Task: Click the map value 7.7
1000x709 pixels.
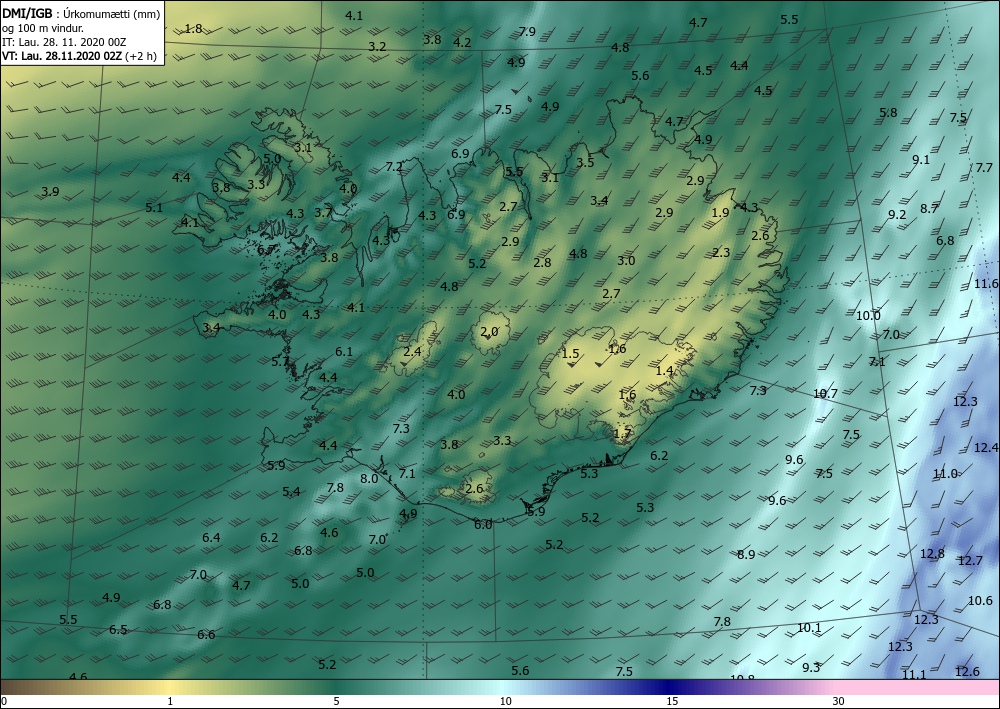Action: (984, 168)
